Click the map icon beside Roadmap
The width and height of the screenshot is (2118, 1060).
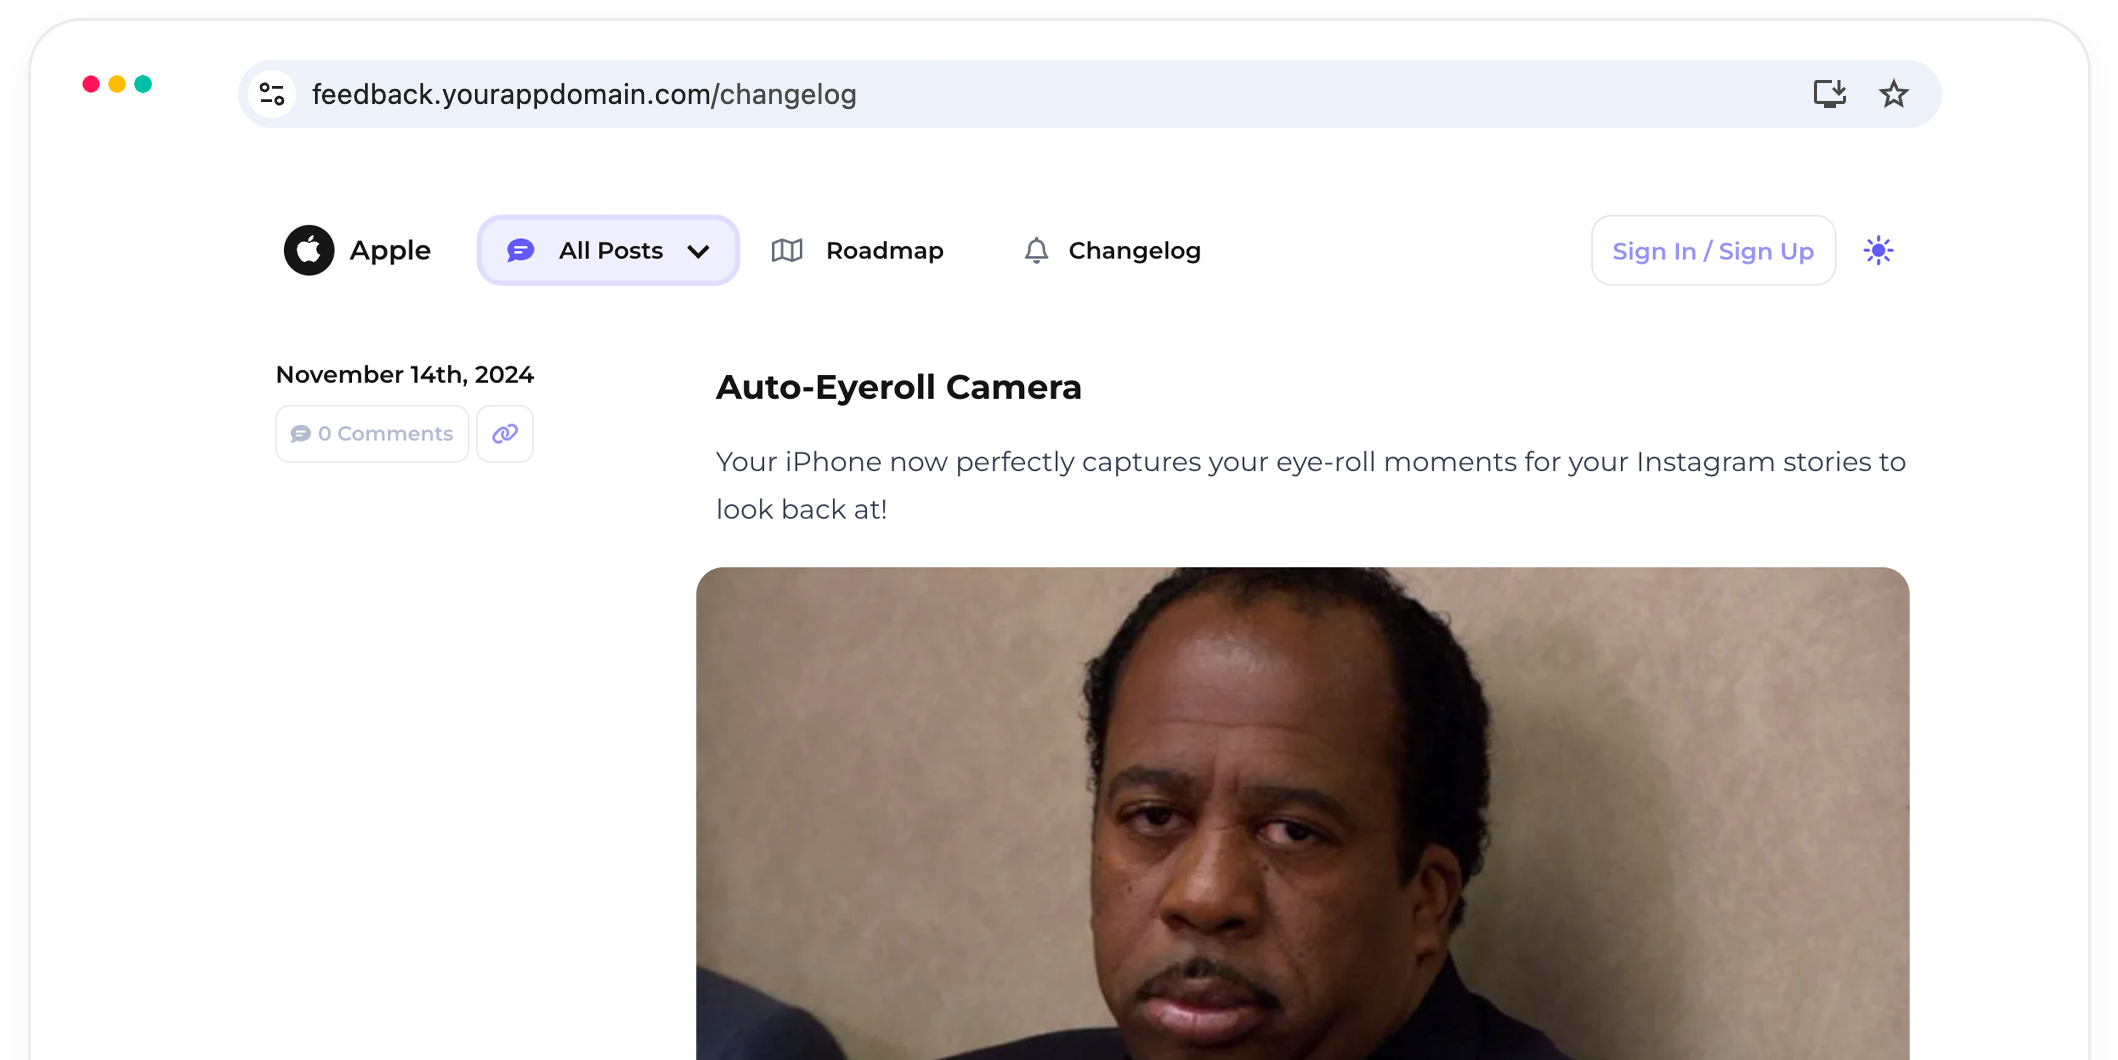pyautogui.click(x=786, y=250)
